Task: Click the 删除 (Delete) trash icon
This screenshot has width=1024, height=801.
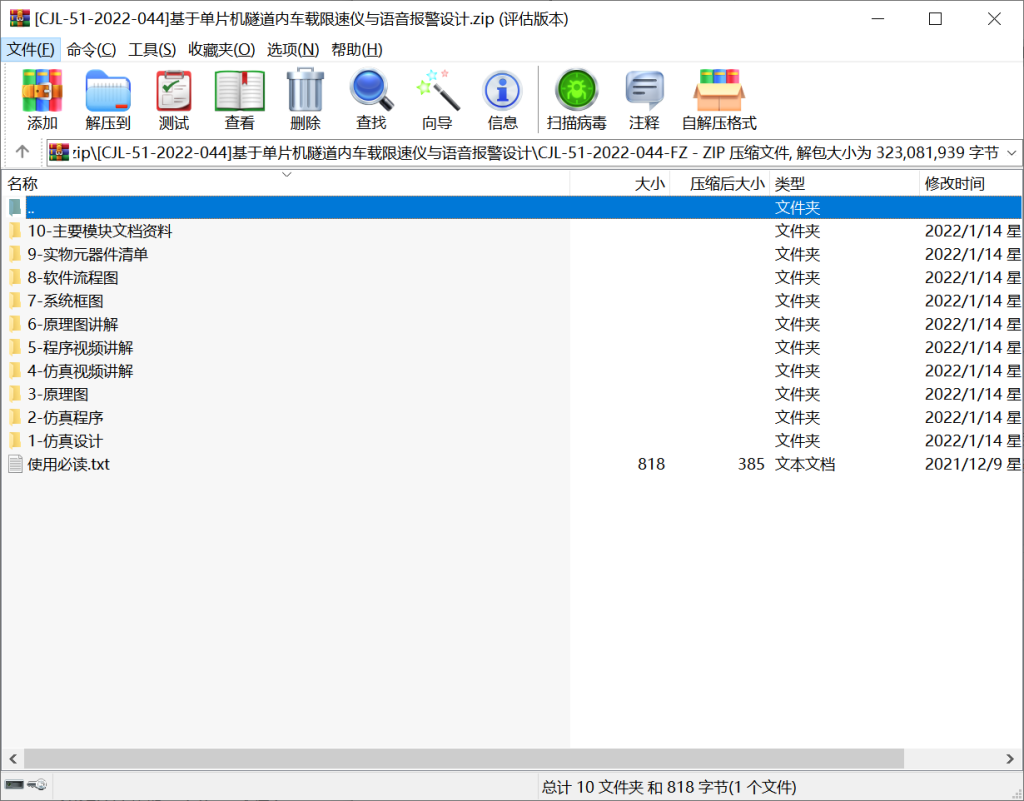Action: [305, 100]
